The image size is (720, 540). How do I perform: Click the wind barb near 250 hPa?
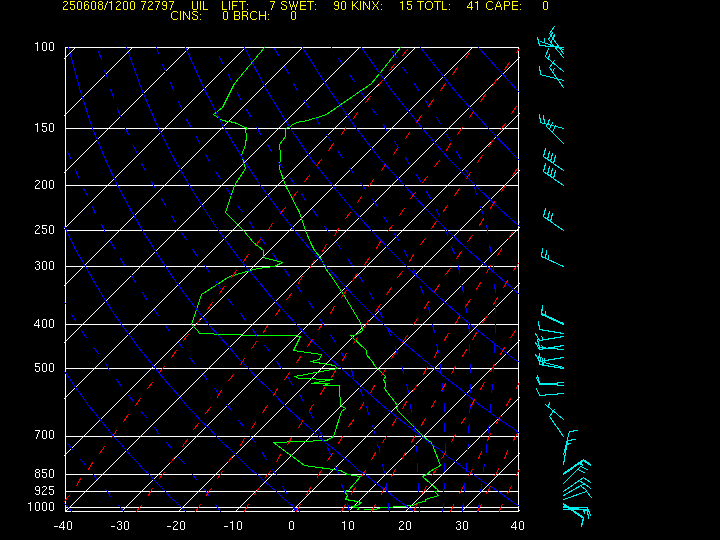(x=553, y=219)
